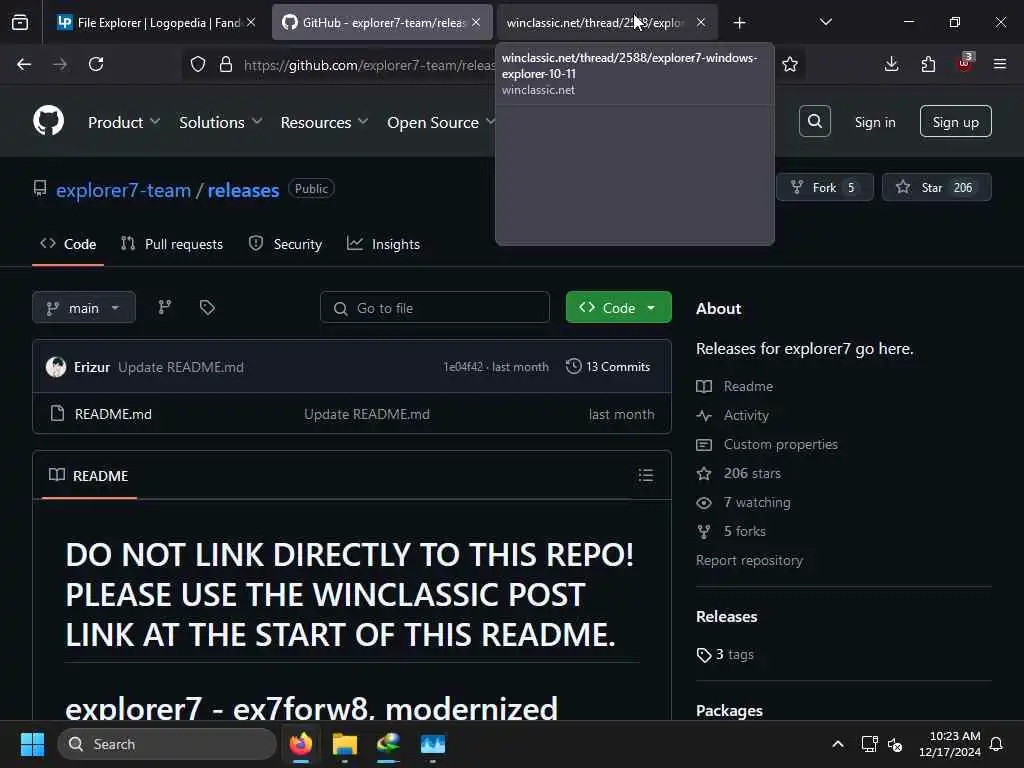Open a new tab with the plus icon

pyautogui.click(x=739, y=23)
